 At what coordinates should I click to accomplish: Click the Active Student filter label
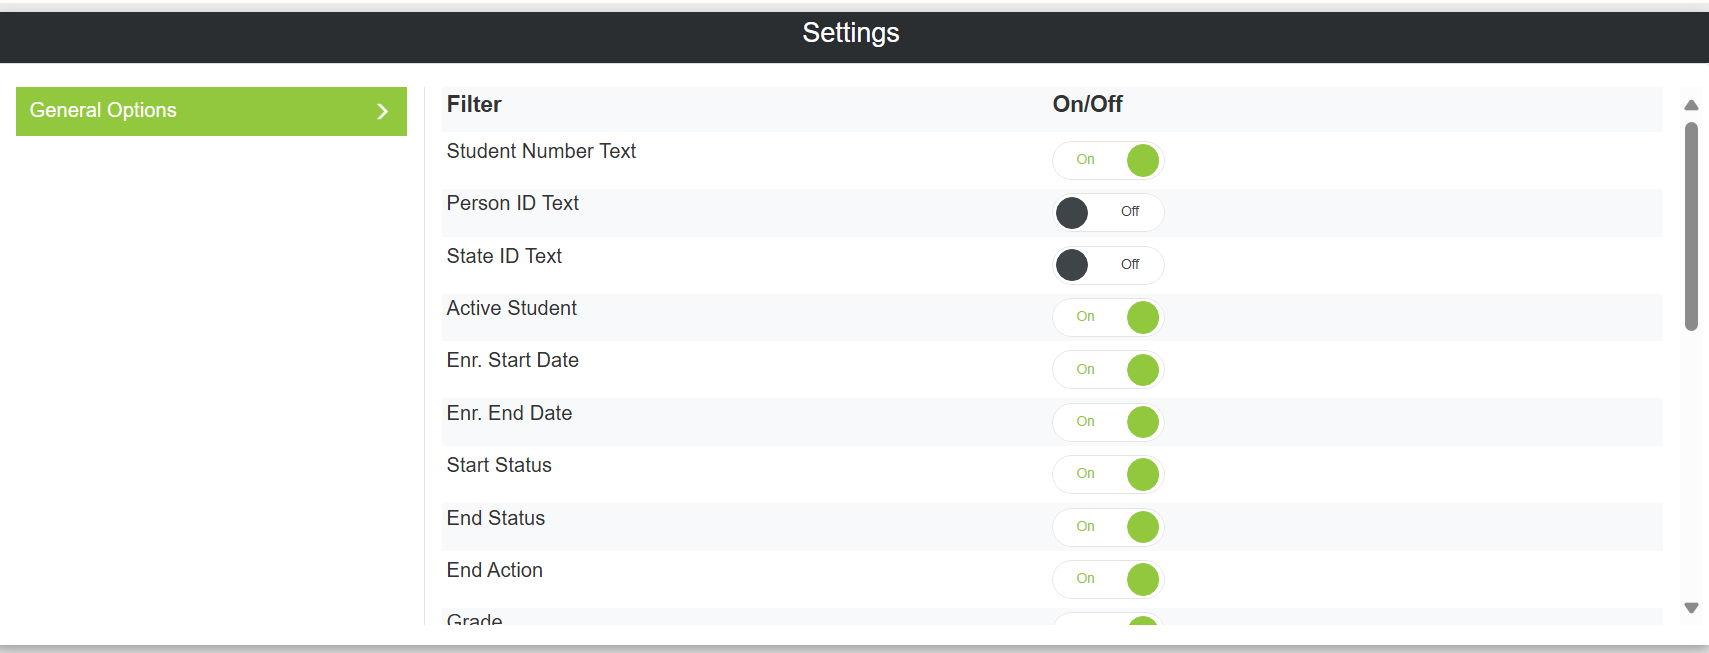point(511,308)
